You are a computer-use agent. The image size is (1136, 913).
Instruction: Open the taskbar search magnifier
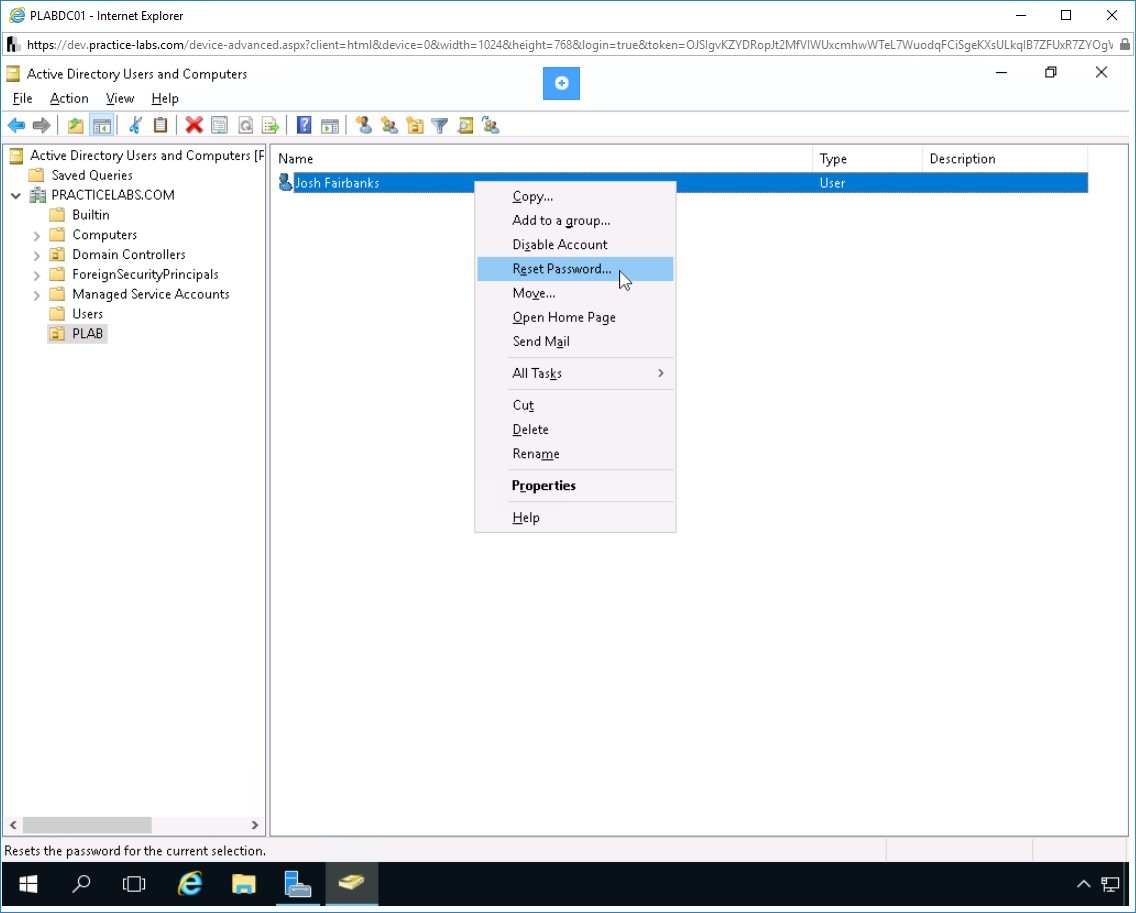(x=81, y=883)
